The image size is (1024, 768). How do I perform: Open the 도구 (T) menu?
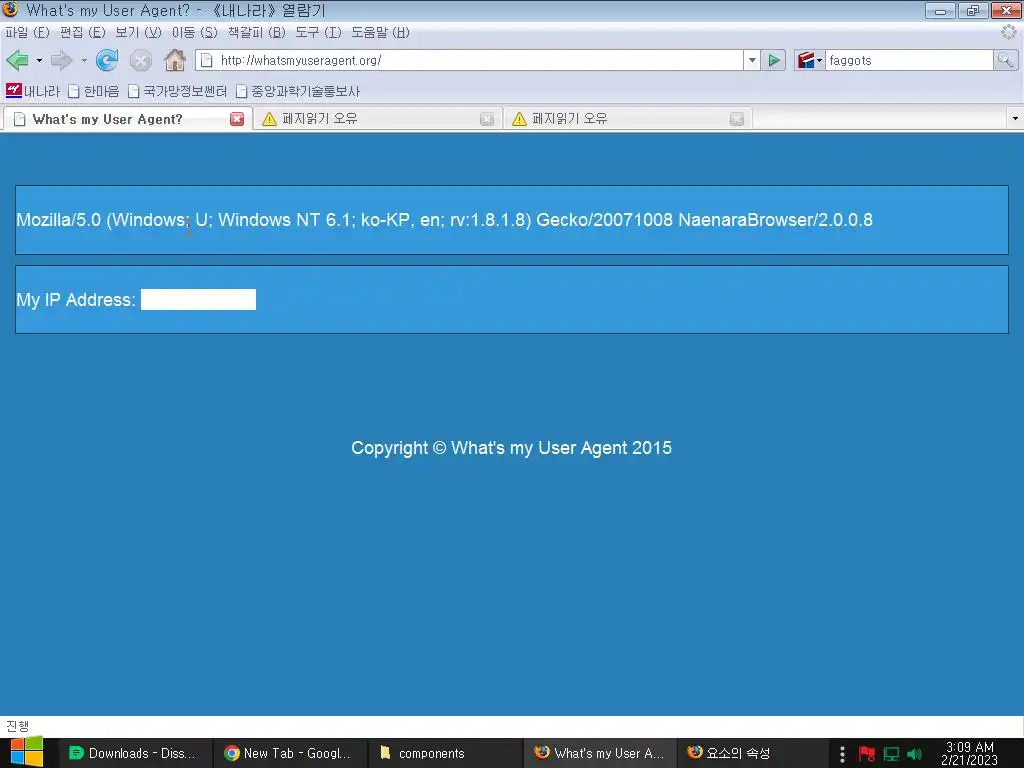[318, 32]
